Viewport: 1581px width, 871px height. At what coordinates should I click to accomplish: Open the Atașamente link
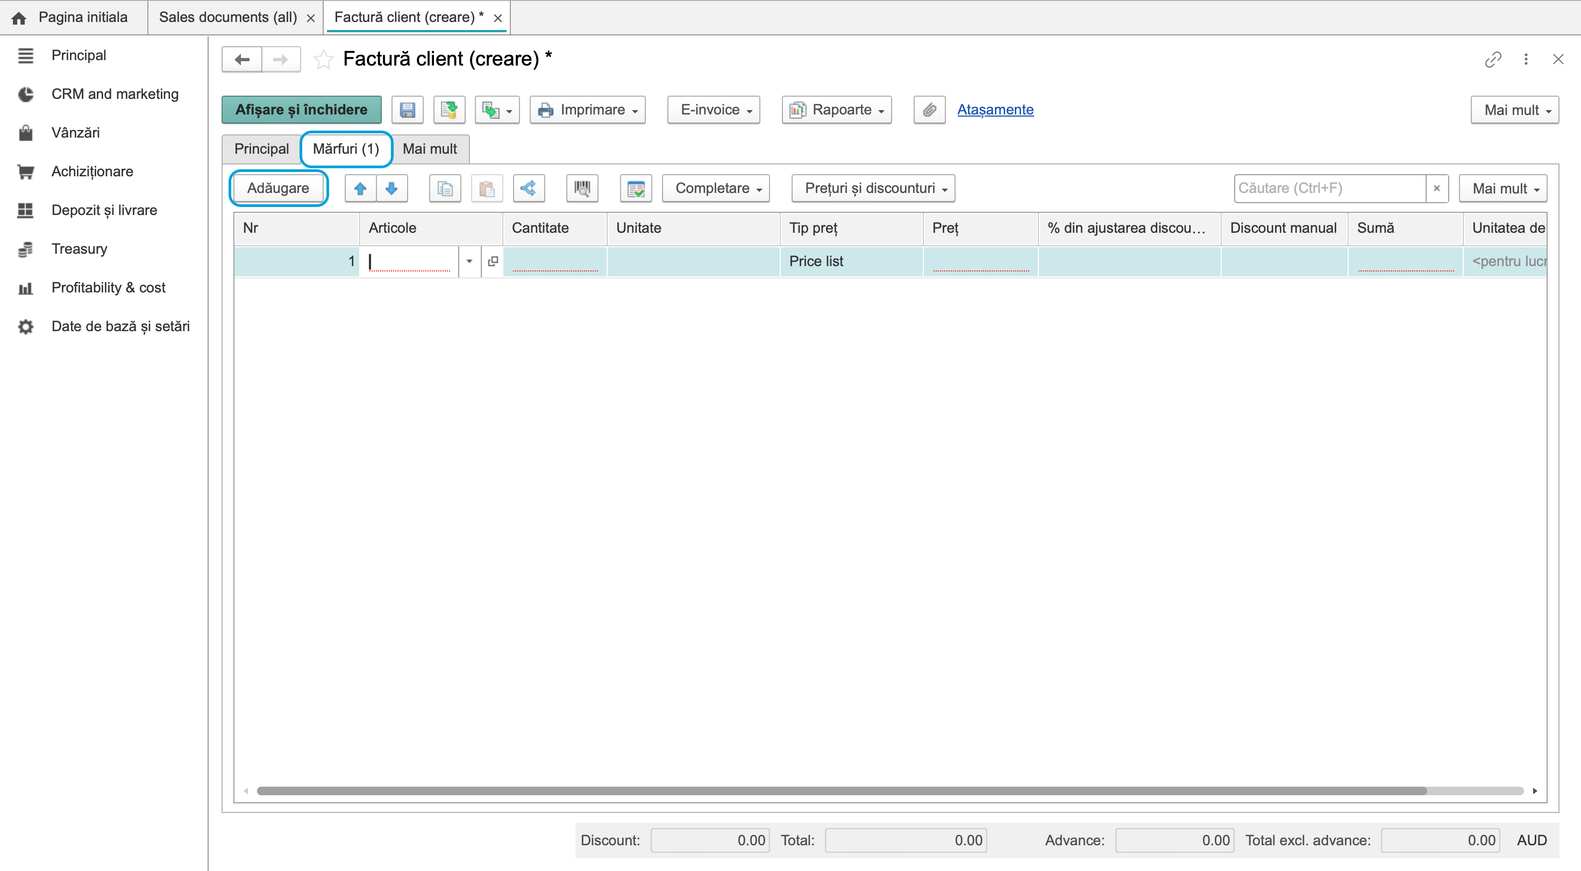tap(995, 110)
